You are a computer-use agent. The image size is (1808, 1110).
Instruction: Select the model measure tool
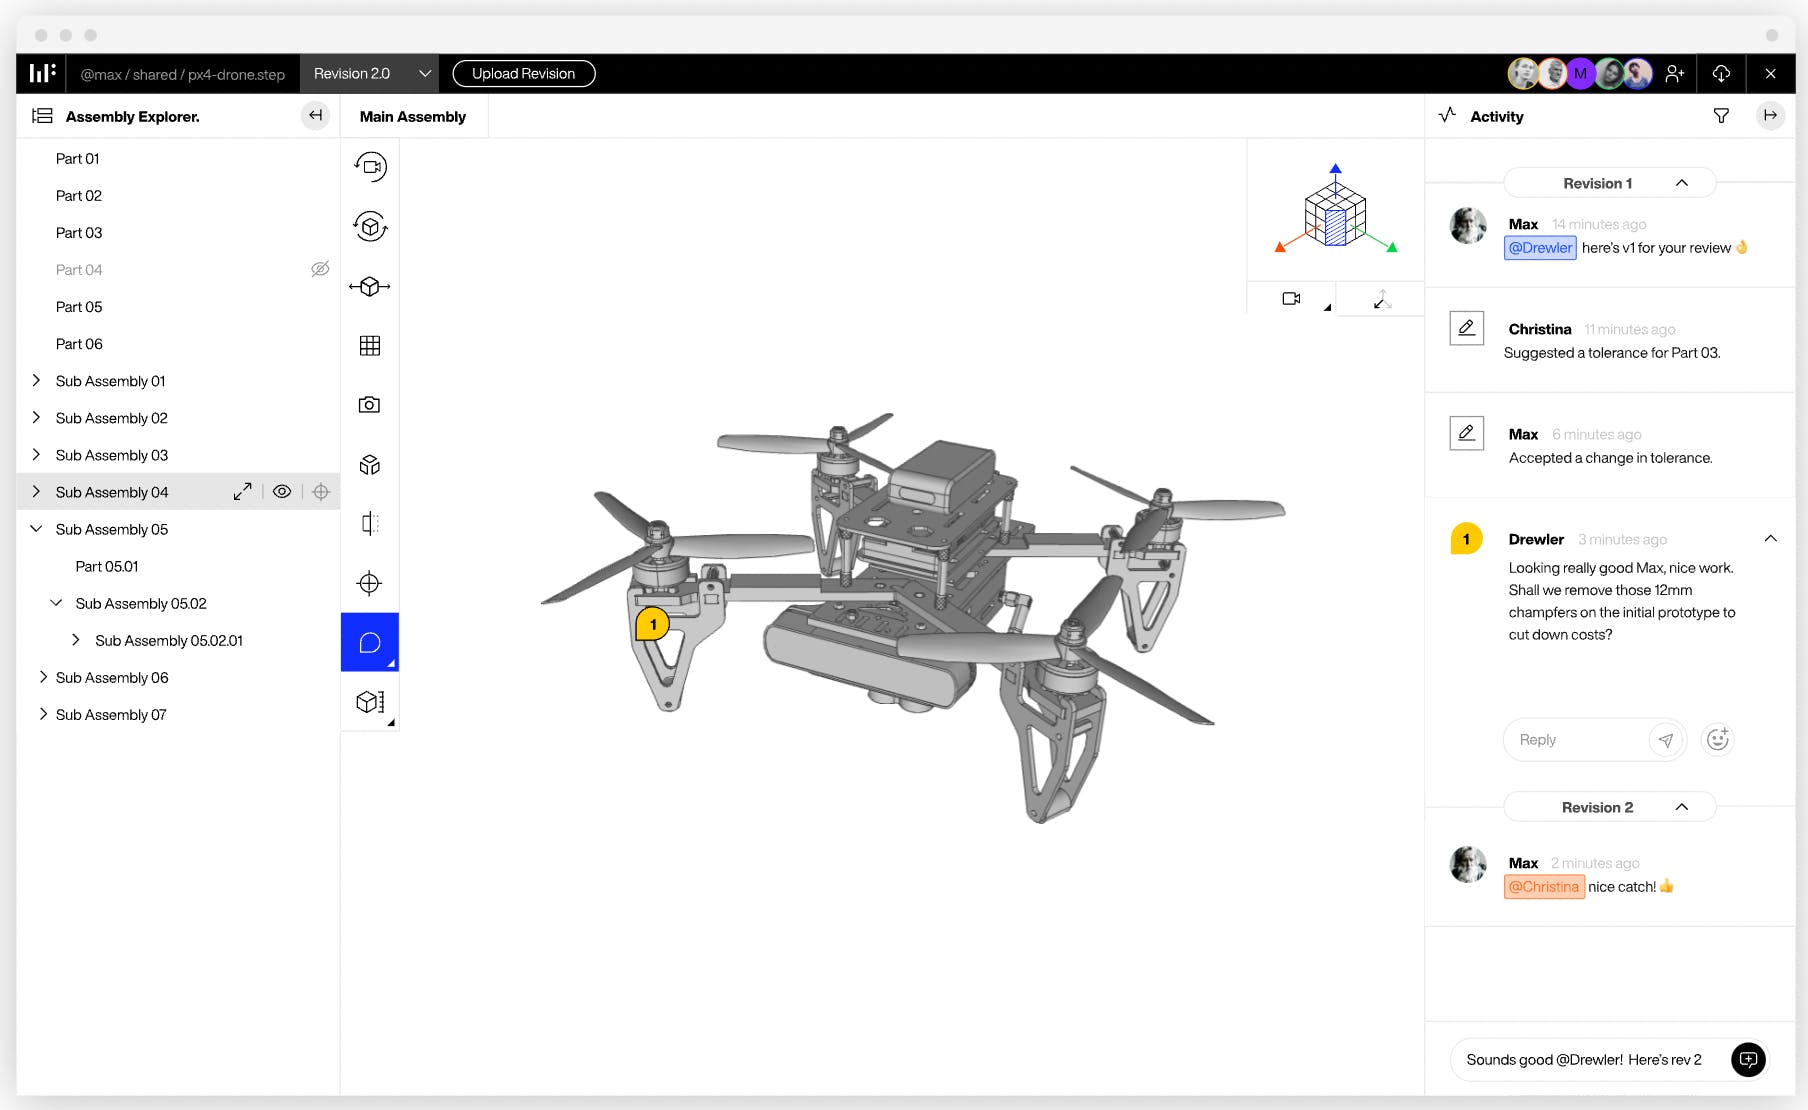(x=370, y=702)
